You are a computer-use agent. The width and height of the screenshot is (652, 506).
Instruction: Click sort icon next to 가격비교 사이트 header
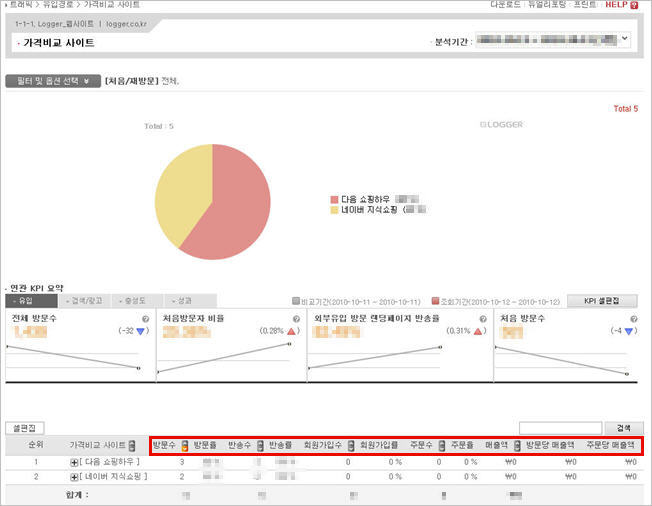[133, 444]
